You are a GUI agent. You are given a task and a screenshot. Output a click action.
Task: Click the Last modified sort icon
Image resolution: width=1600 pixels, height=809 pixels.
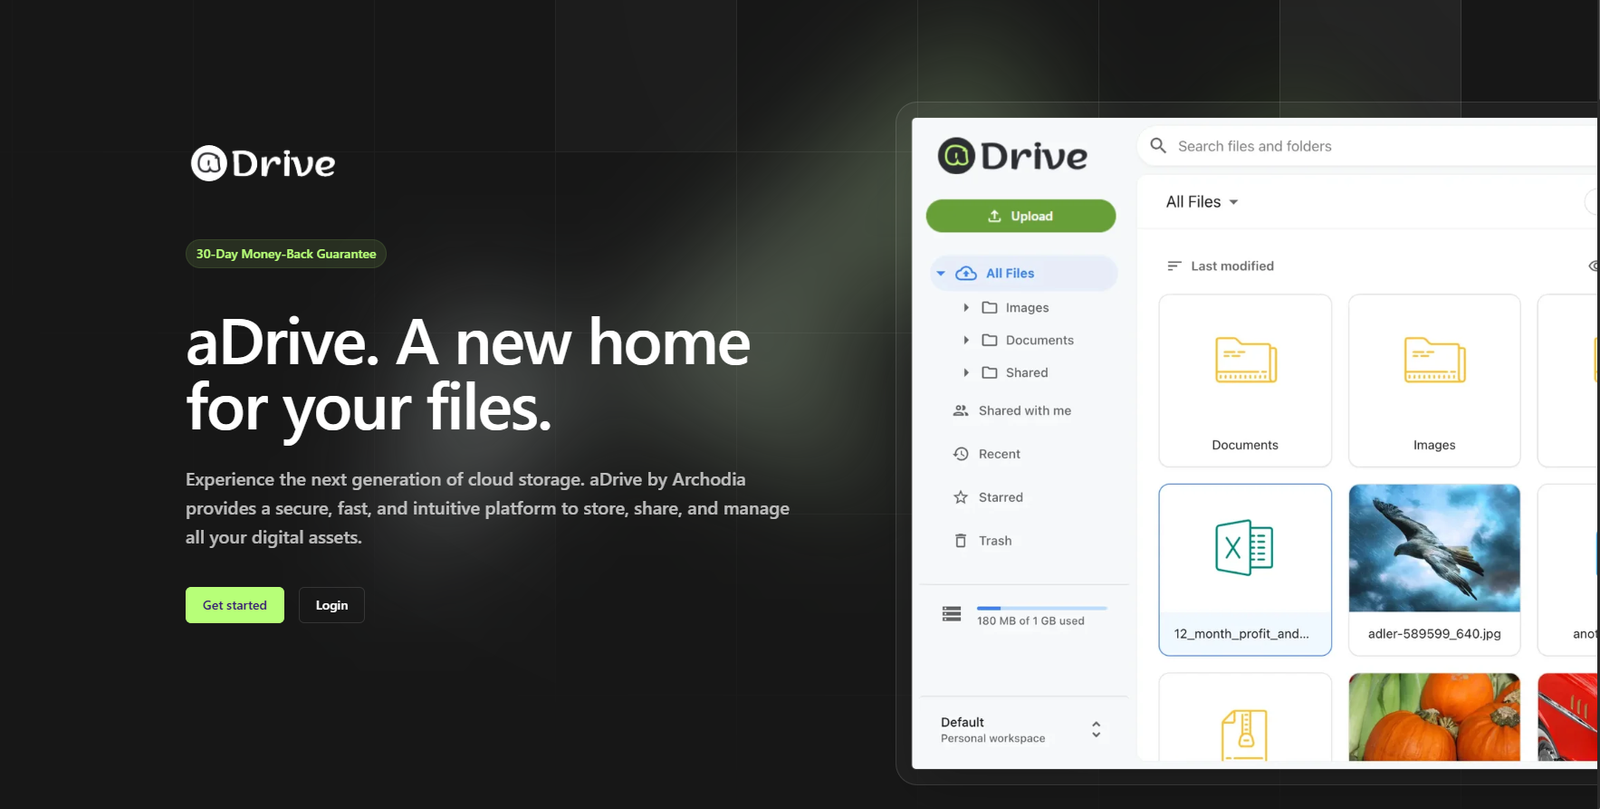point(1174,266)
